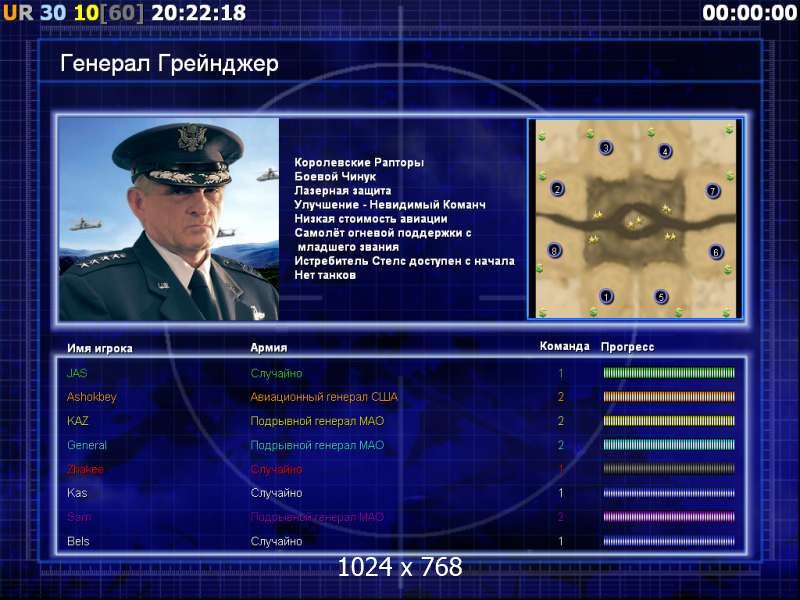
Task: Click JAS's army value "Случайно"
Action: (x=276, y=373)
